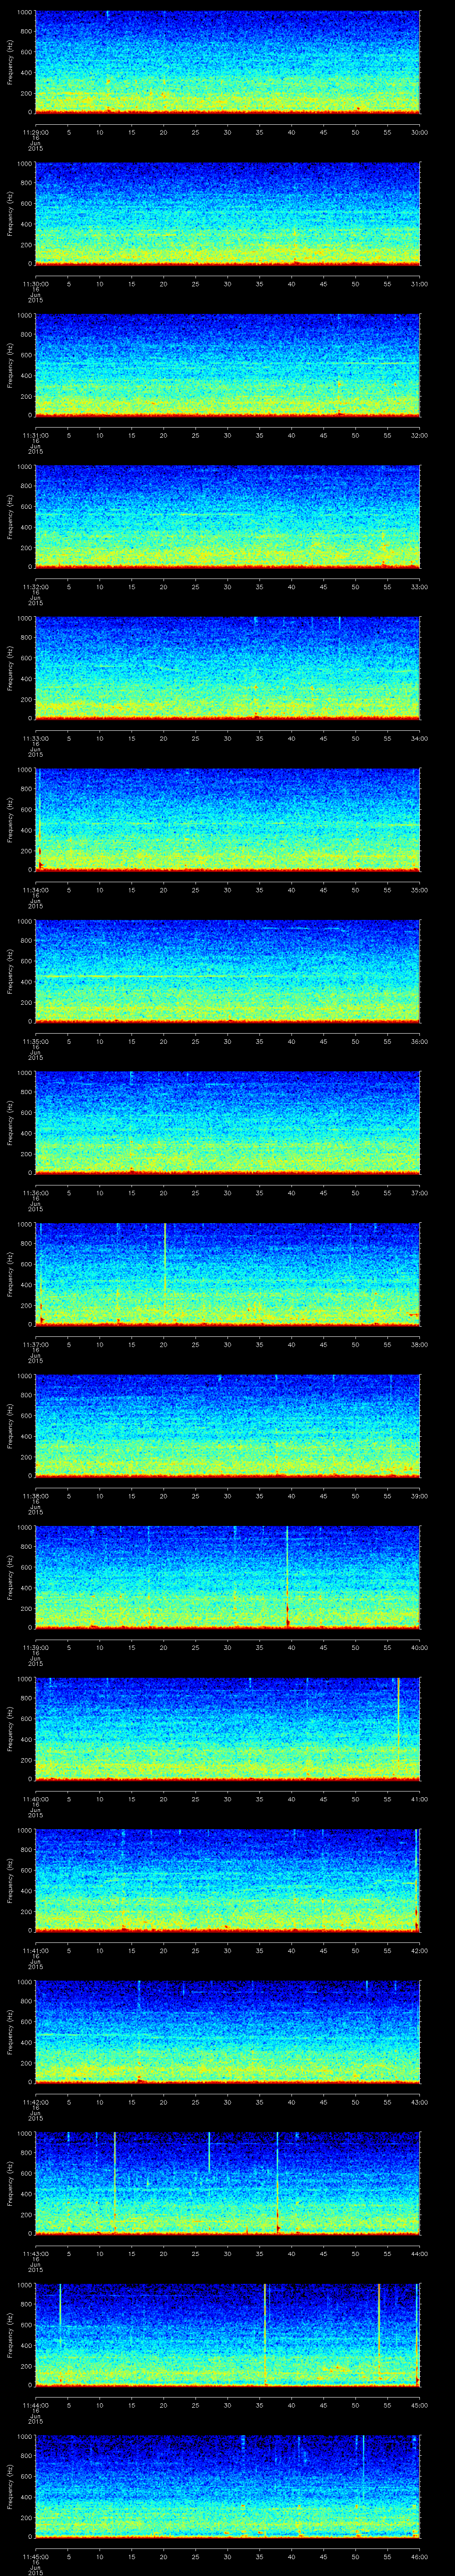Image resolution: width=455 pixels, height=2576 pixels.
Task: Click Frequency (Hz) label of the 11:29:00 panel
Action: (10, 62)
